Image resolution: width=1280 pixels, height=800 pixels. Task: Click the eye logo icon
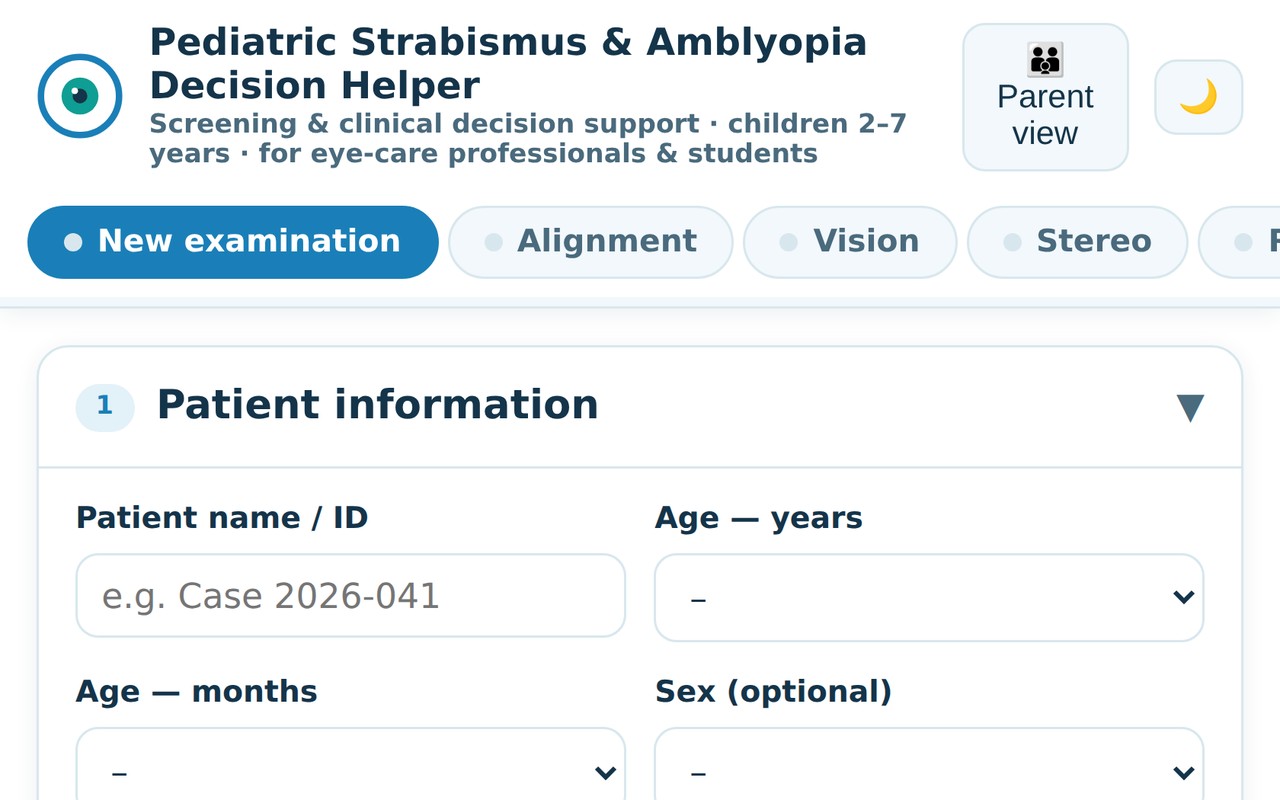(x=80, y=96)
